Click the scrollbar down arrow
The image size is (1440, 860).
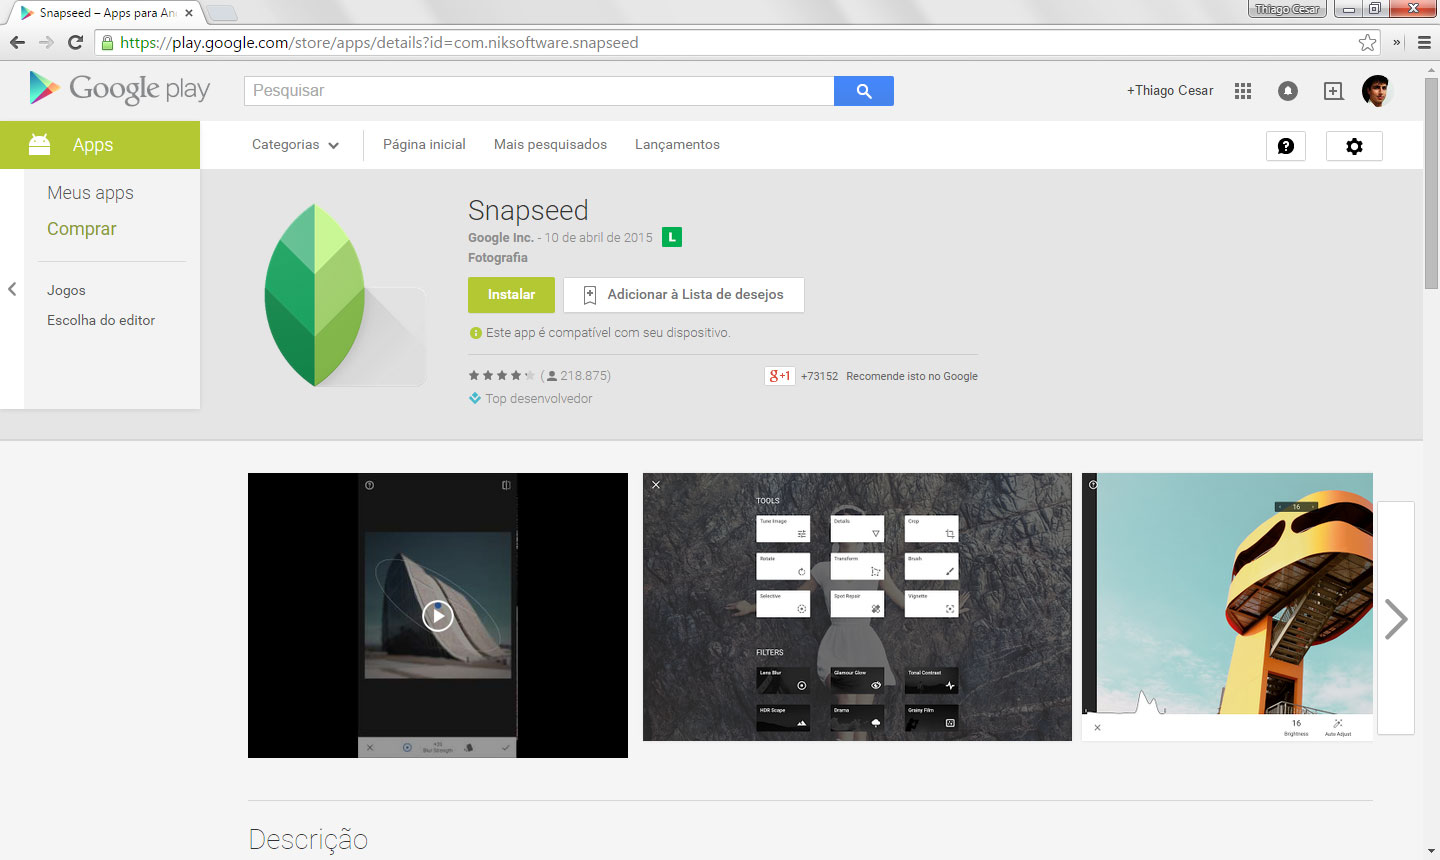click(1431, 851)
